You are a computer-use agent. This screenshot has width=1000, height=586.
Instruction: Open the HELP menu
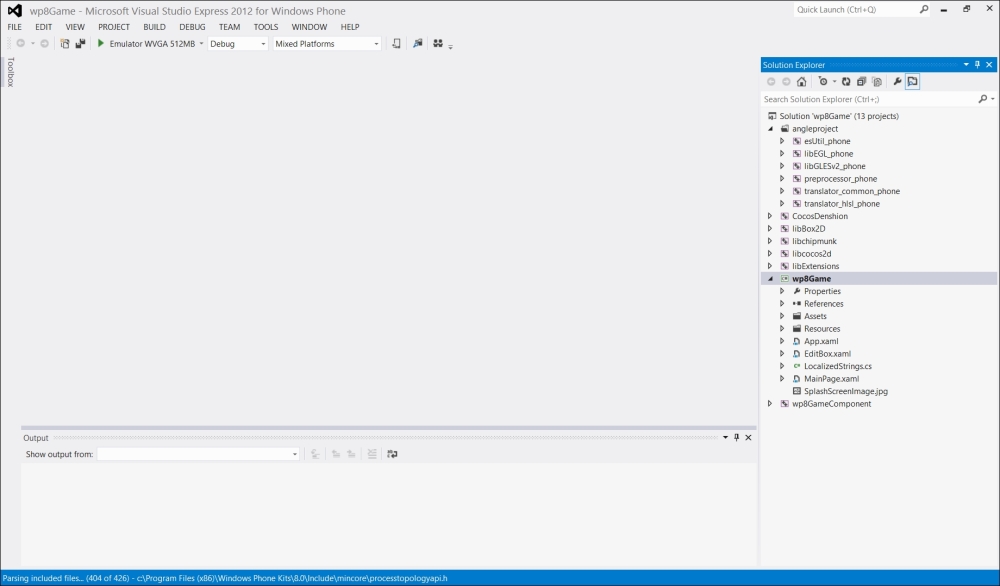click(x=350, y=27)
